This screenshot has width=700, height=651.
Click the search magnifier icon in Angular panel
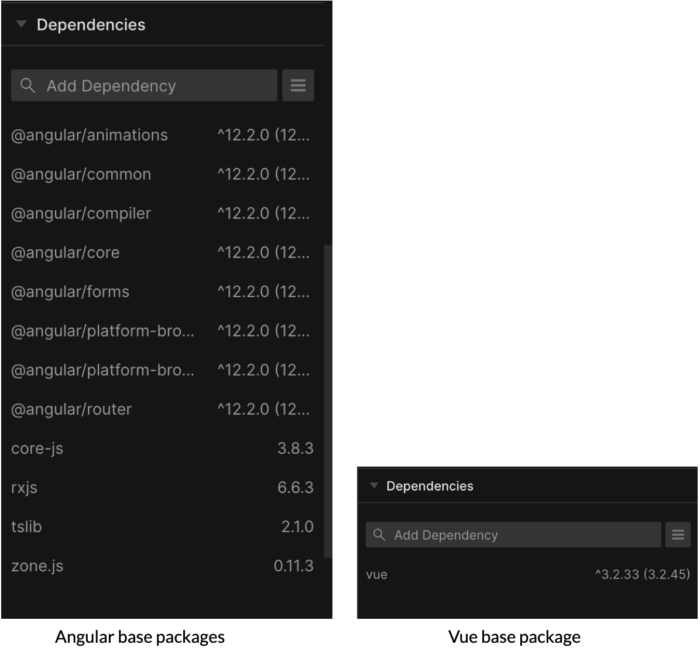pos(28,86)
